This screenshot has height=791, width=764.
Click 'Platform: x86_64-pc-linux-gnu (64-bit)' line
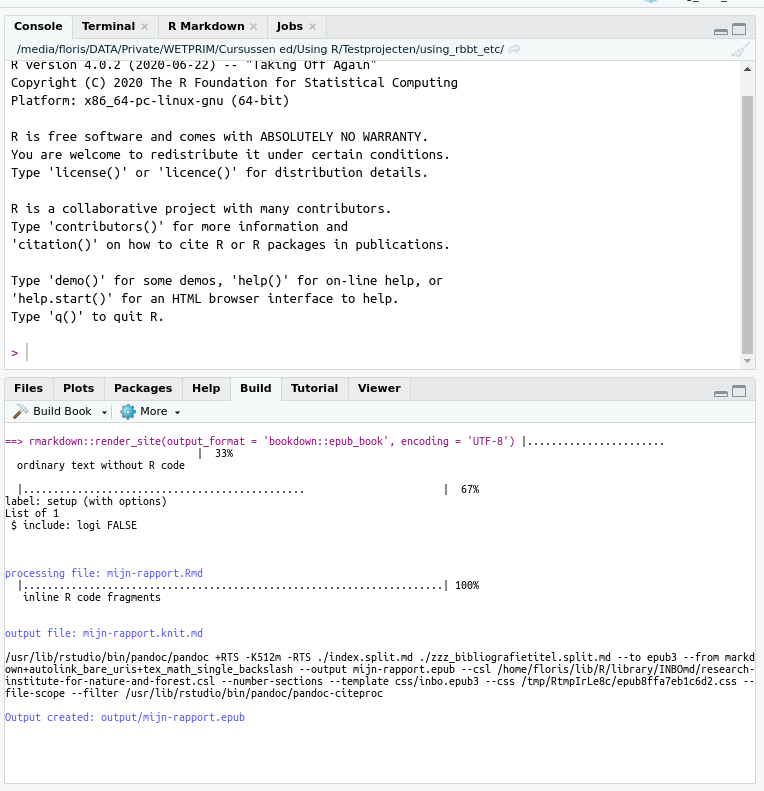[x=150, y=101]
